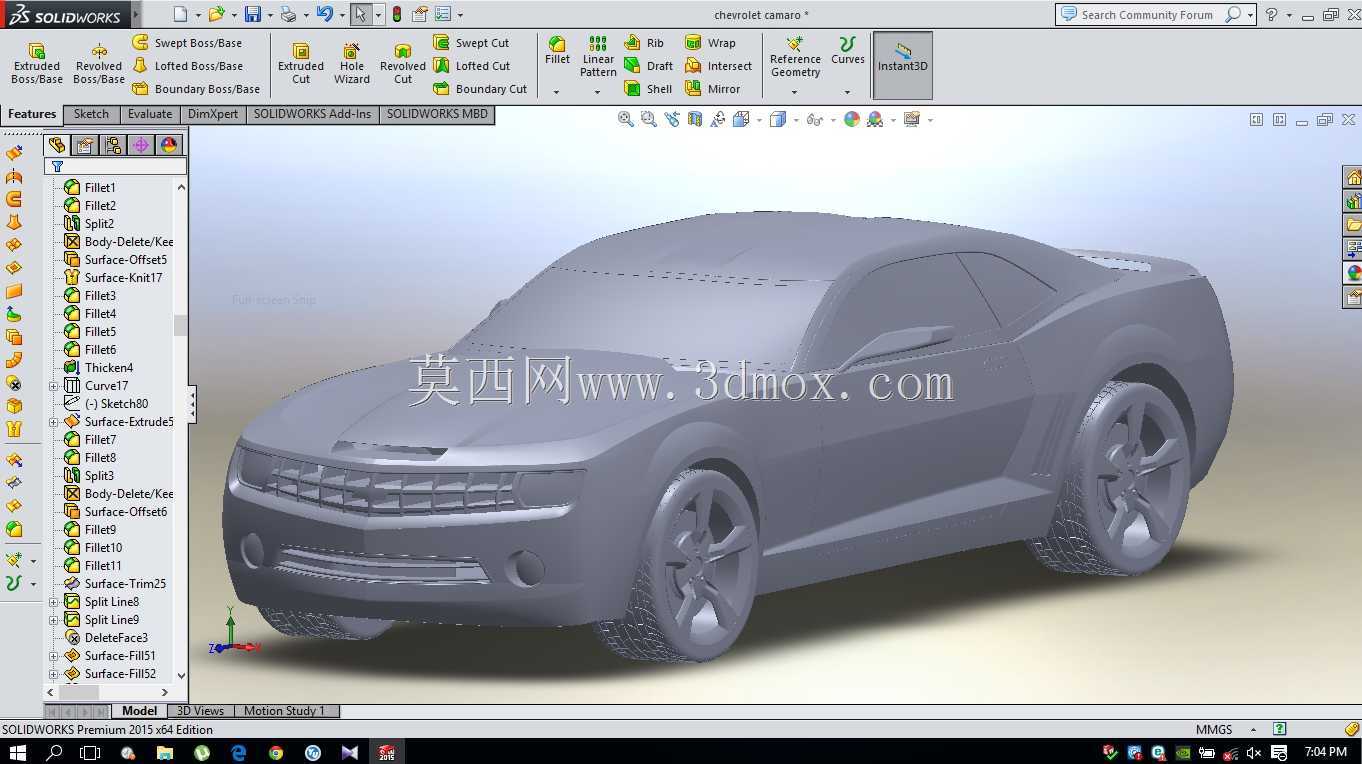
Task: Open the Windows Start menu
Action: pyautogui.click(x=17, y=752)
